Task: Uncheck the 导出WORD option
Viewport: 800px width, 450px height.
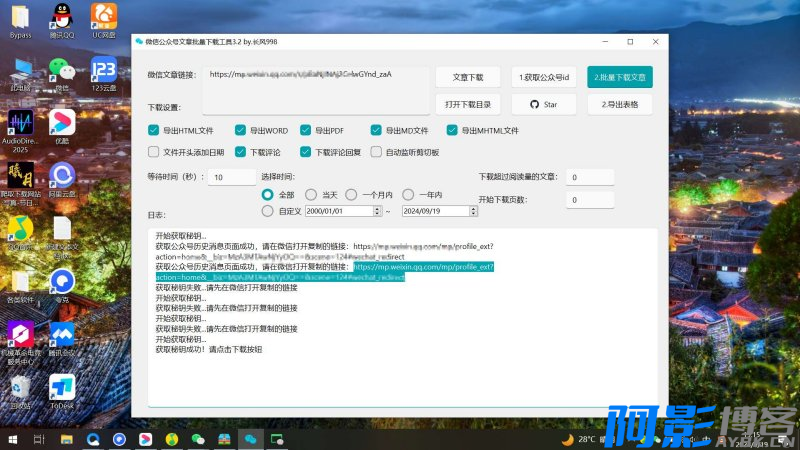Action: coord(240,130)
